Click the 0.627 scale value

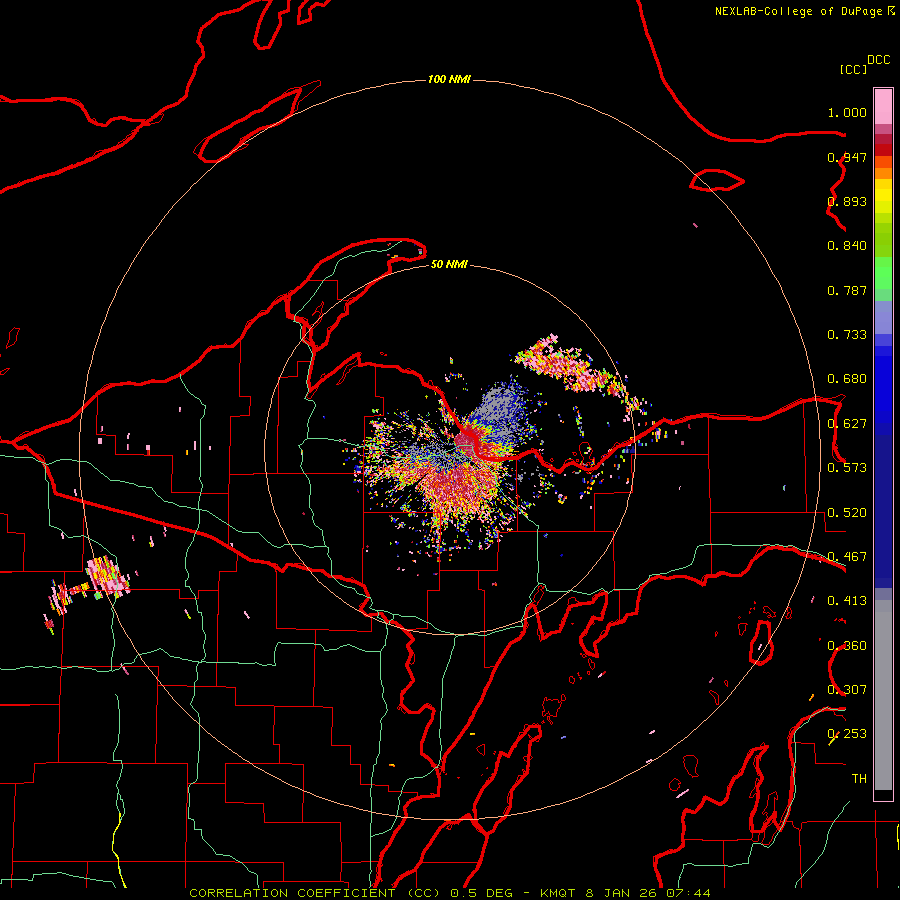[x=847, y=424]
